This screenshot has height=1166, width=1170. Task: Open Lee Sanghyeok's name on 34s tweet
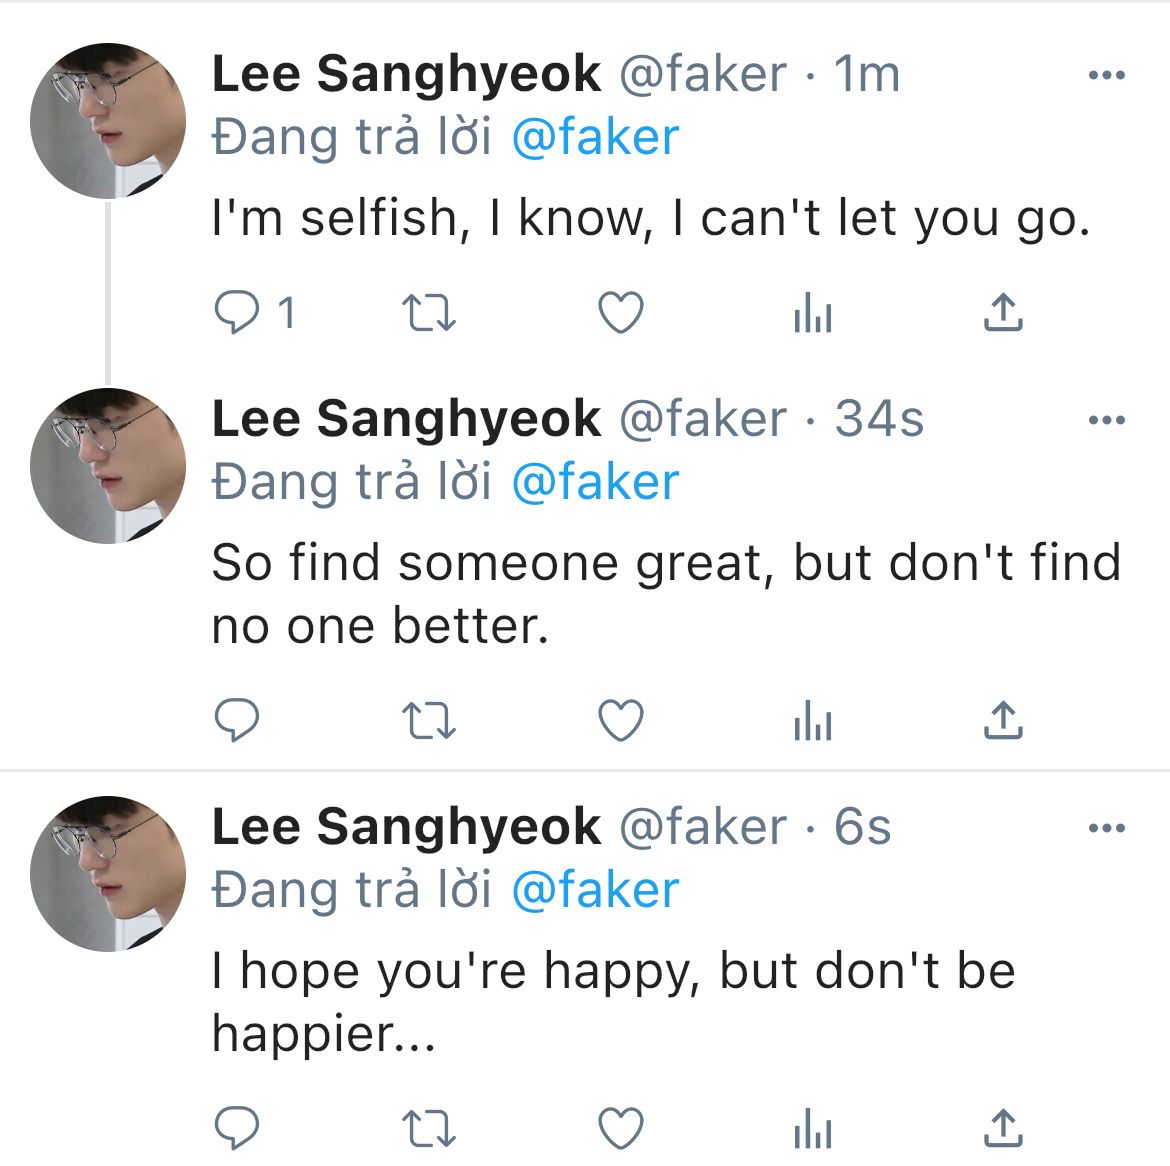[x=407, y=419]
